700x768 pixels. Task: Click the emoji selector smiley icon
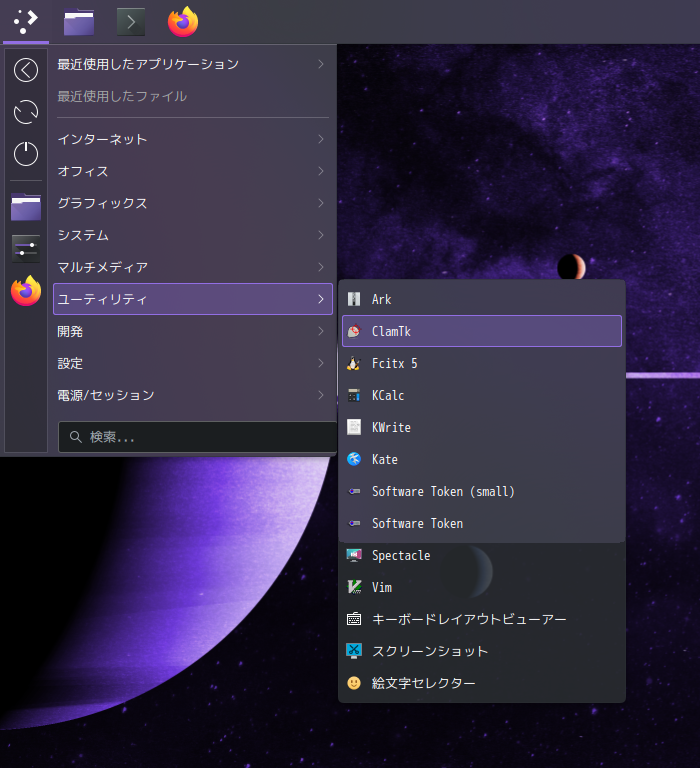[354, 683]
